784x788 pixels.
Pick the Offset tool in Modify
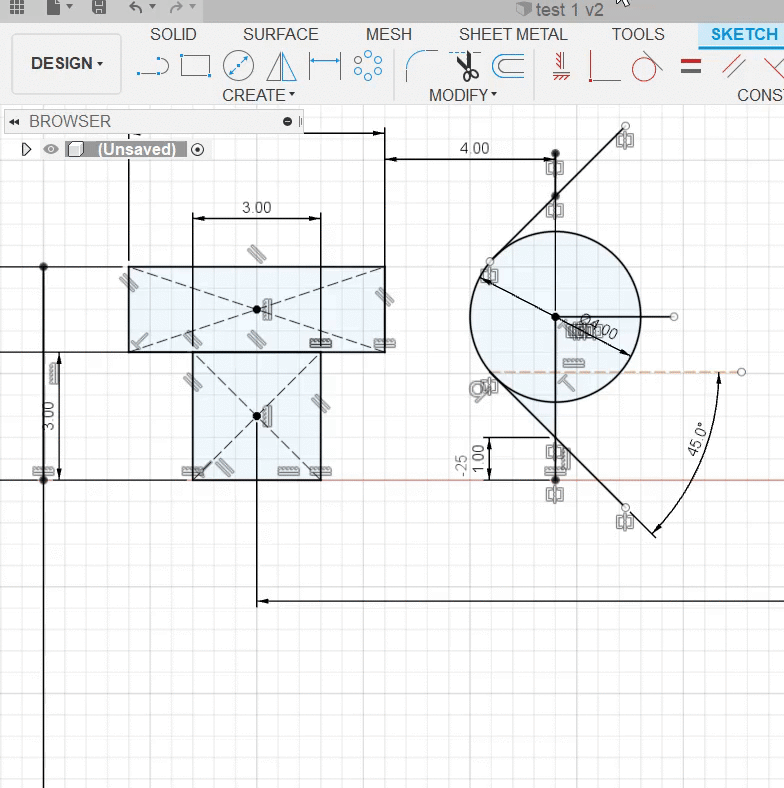click(x=508, y=66)
